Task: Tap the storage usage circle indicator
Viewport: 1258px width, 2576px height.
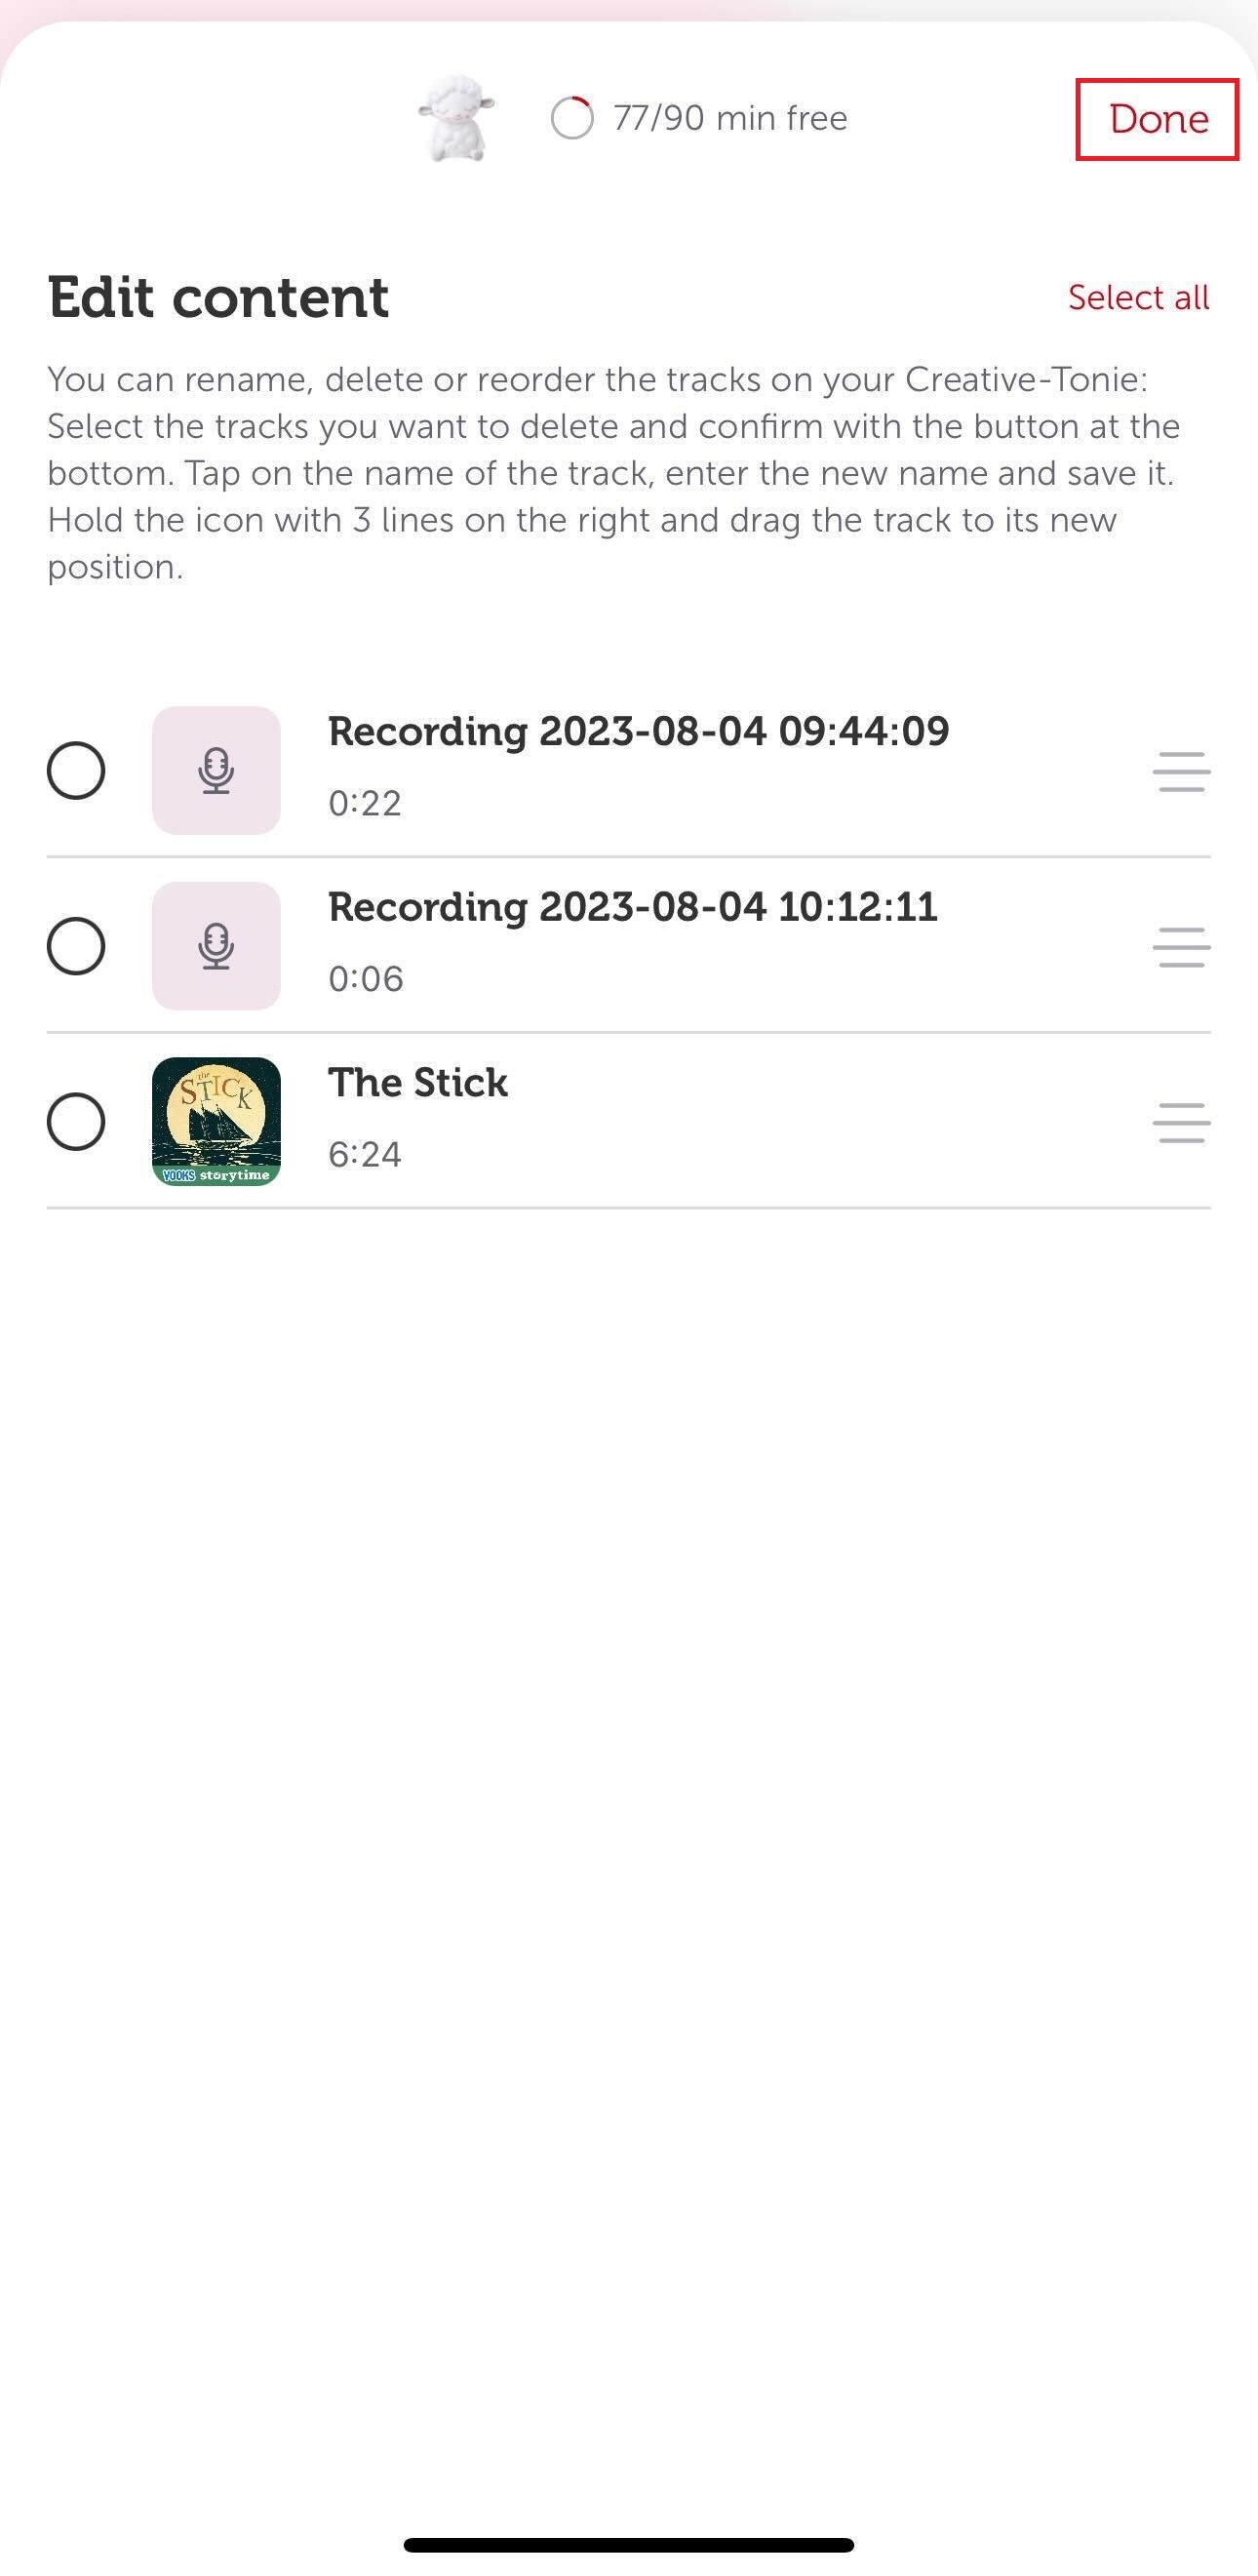Action: click(x=572, y=118)
